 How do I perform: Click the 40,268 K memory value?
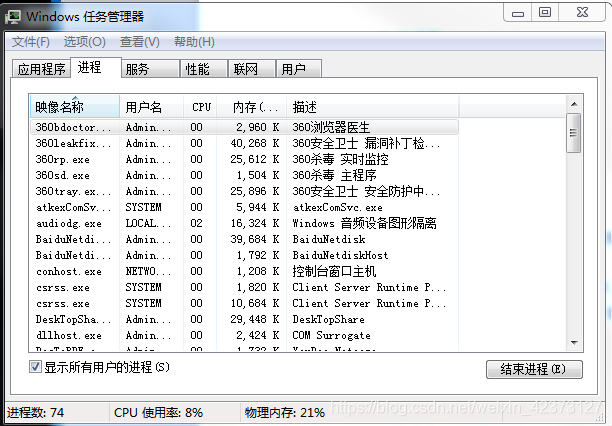pos(254,143)
